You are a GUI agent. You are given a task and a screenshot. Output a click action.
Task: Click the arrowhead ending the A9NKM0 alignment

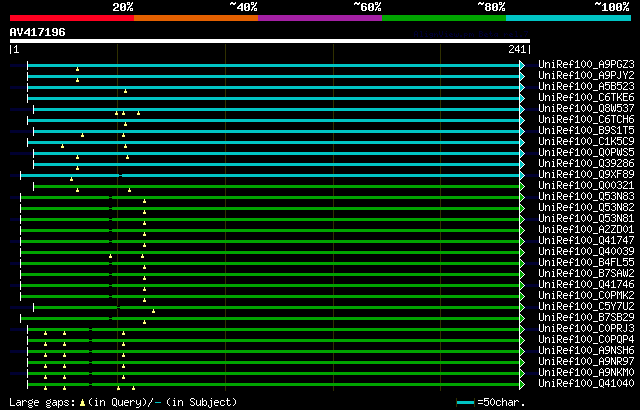tap(522, 373)
